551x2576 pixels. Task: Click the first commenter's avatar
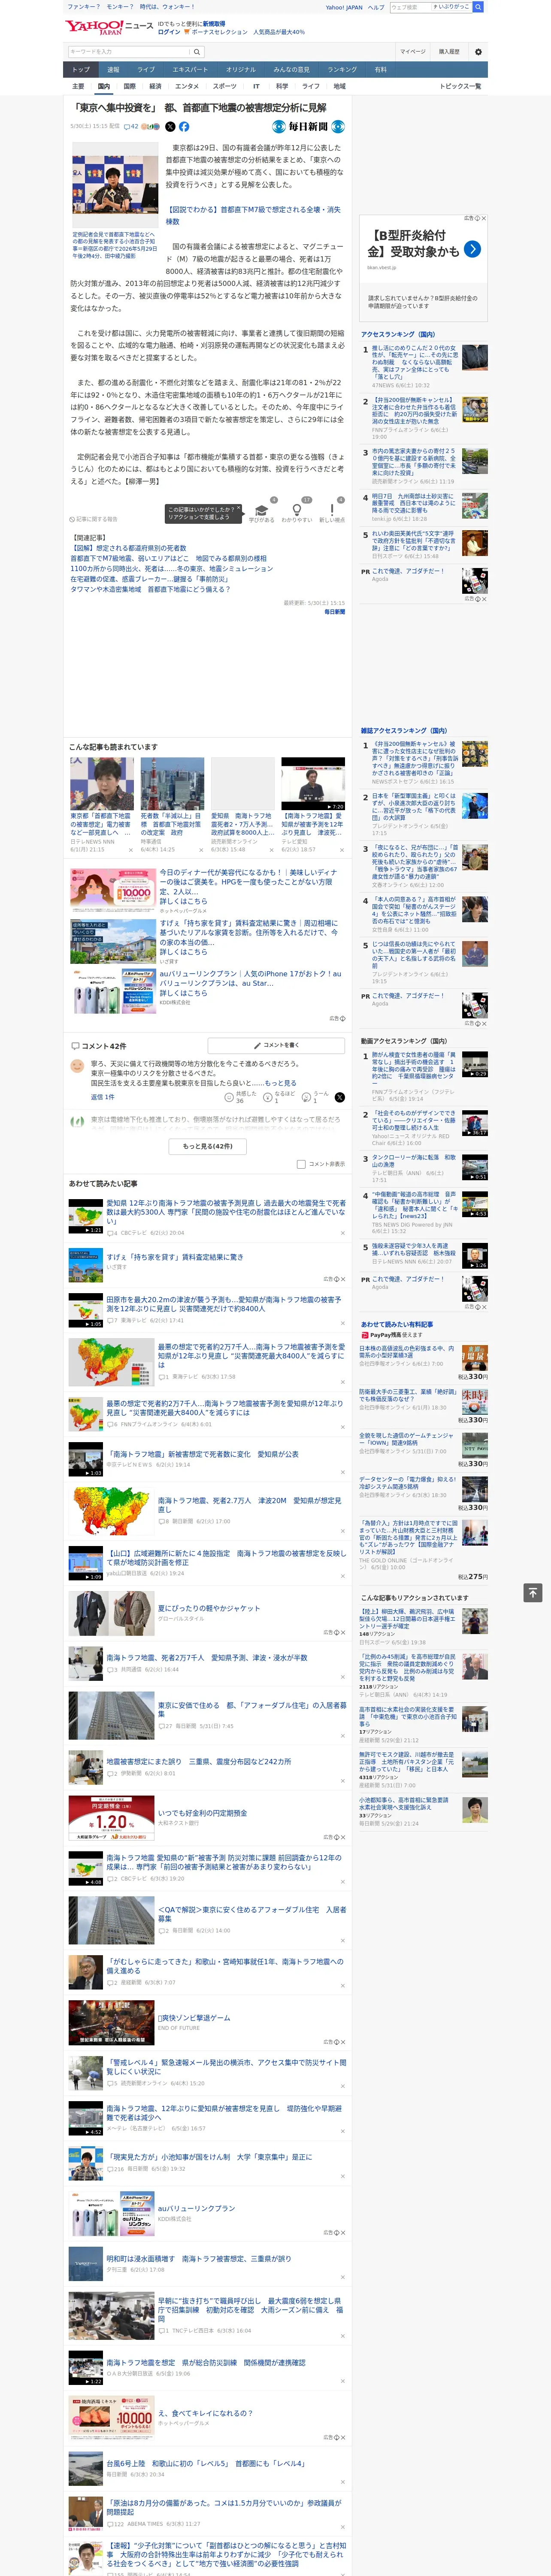77,1066
